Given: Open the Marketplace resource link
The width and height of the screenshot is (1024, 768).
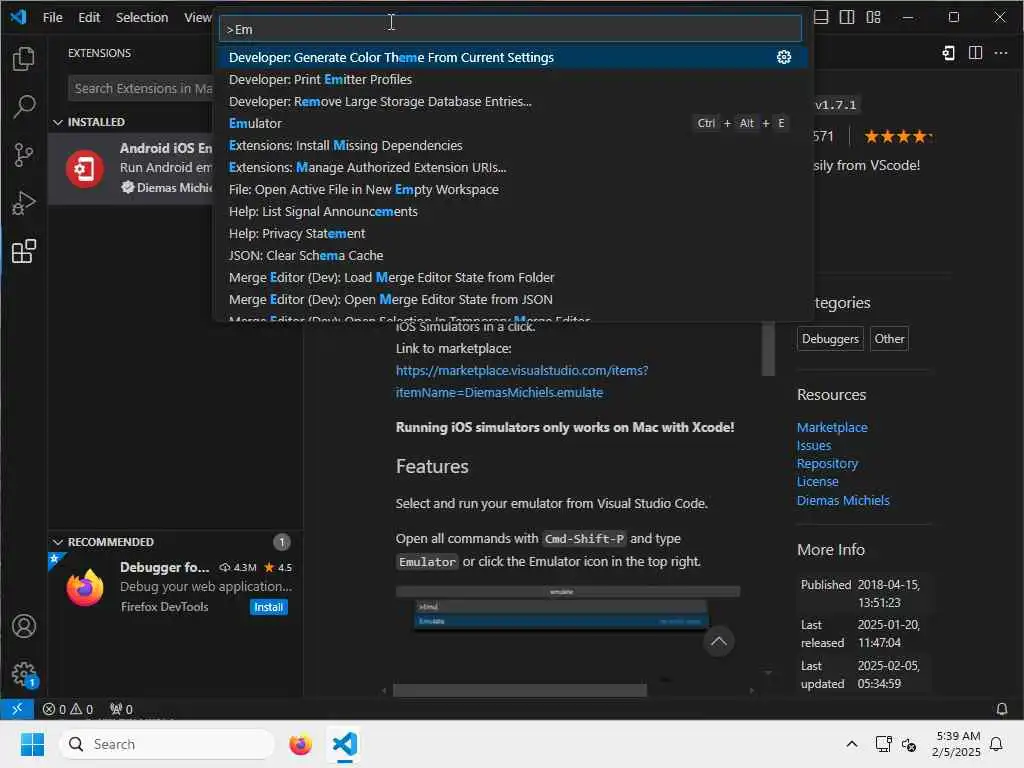Looking at the screenshot, I should pyautogui.click(x=831, y=427).
